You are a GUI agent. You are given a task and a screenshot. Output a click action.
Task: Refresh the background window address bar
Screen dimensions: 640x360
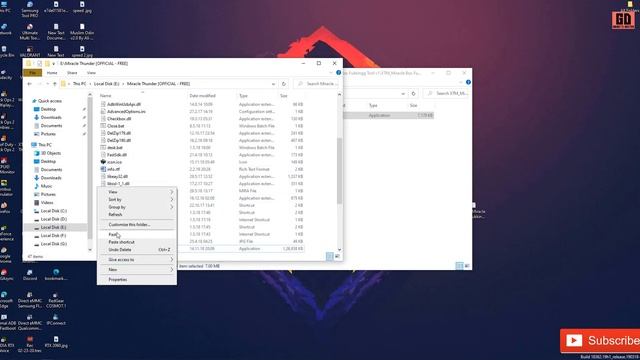tap(413, 93)
